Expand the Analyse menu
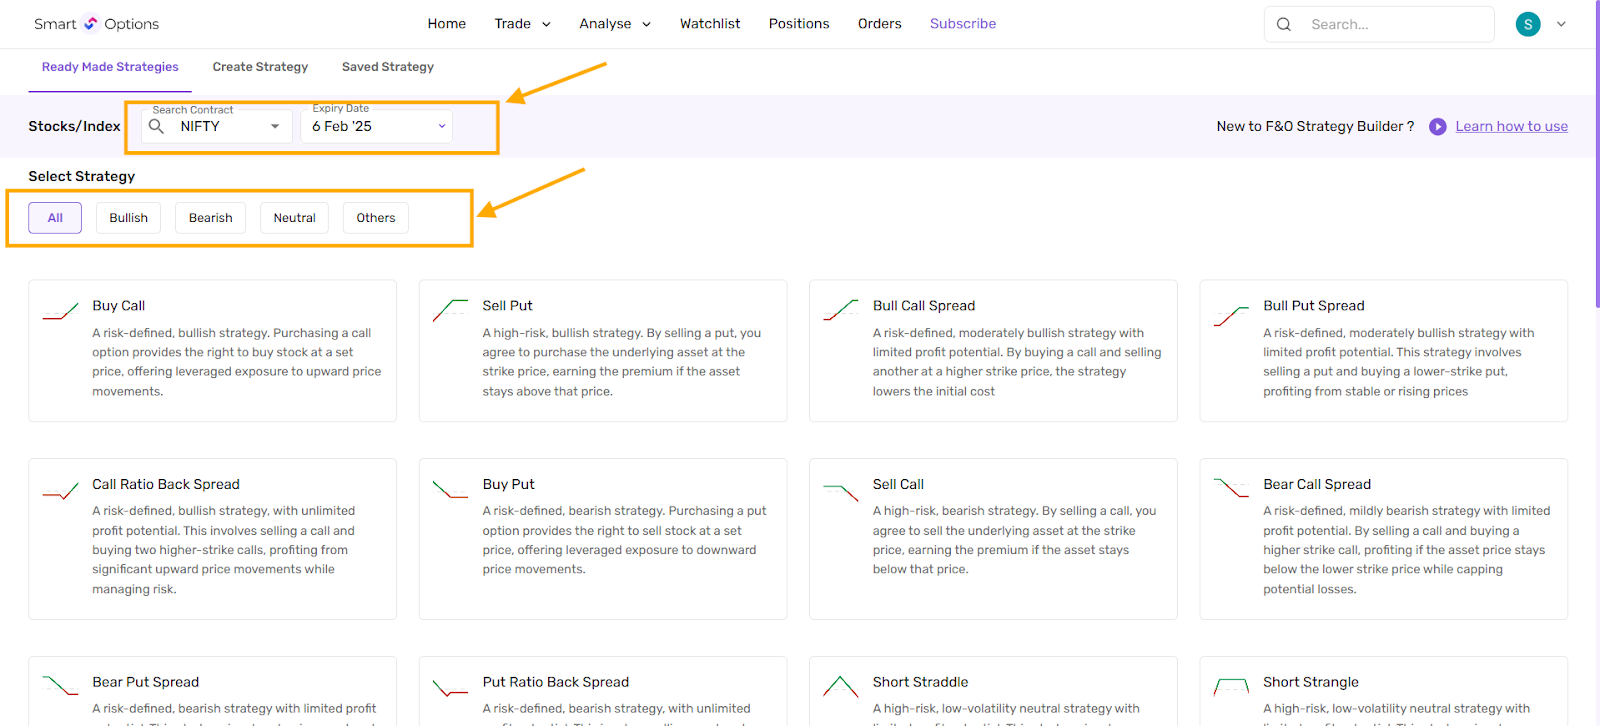 pyautogui.click(x=614, y=24)
